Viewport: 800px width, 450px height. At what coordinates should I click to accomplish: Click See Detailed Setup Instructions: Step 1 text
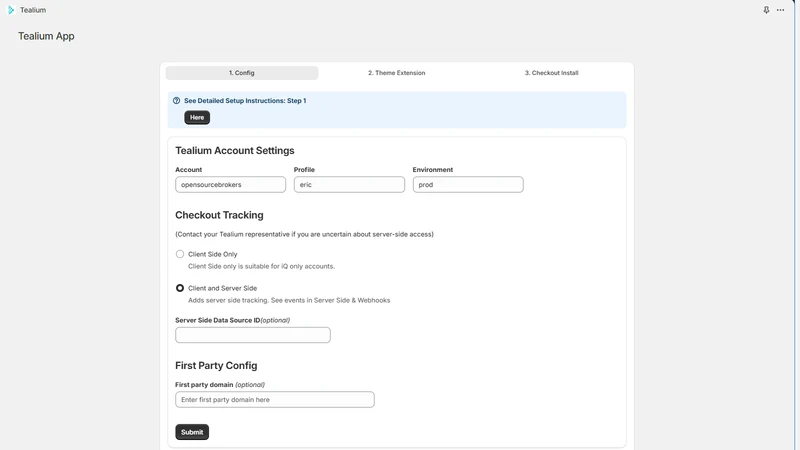245,101
